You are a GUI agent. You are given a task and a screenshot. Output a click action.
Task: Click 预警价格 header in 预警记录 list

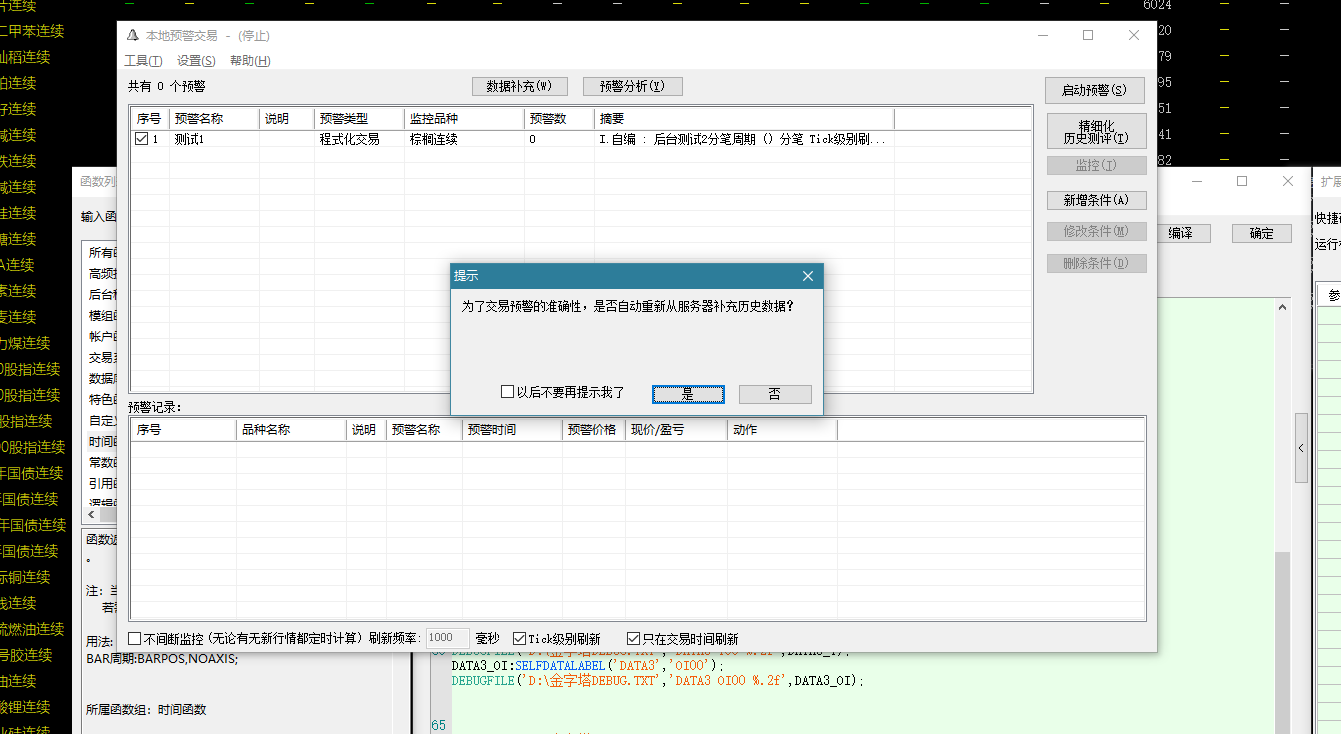pos(594,430)
